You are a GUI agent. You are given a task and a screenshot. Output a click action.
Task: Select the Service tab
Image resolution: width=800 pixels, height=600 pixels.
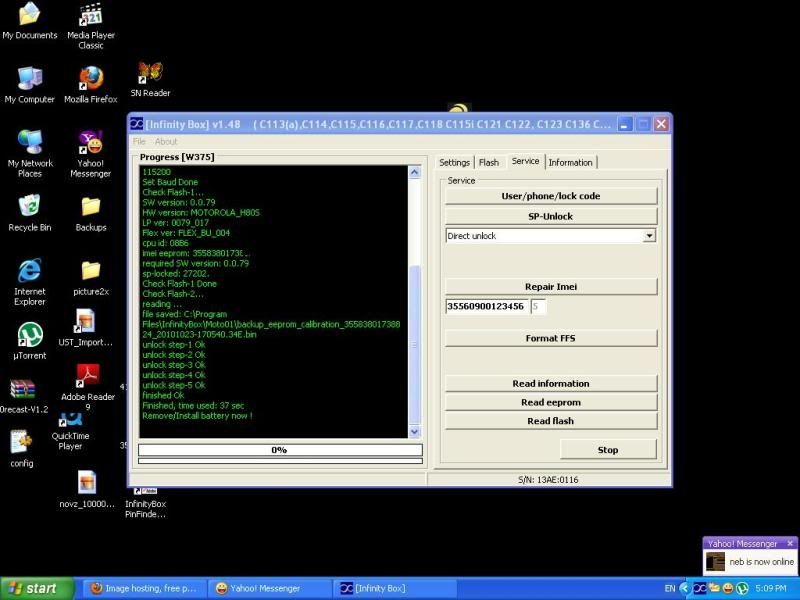click(525, 161)
